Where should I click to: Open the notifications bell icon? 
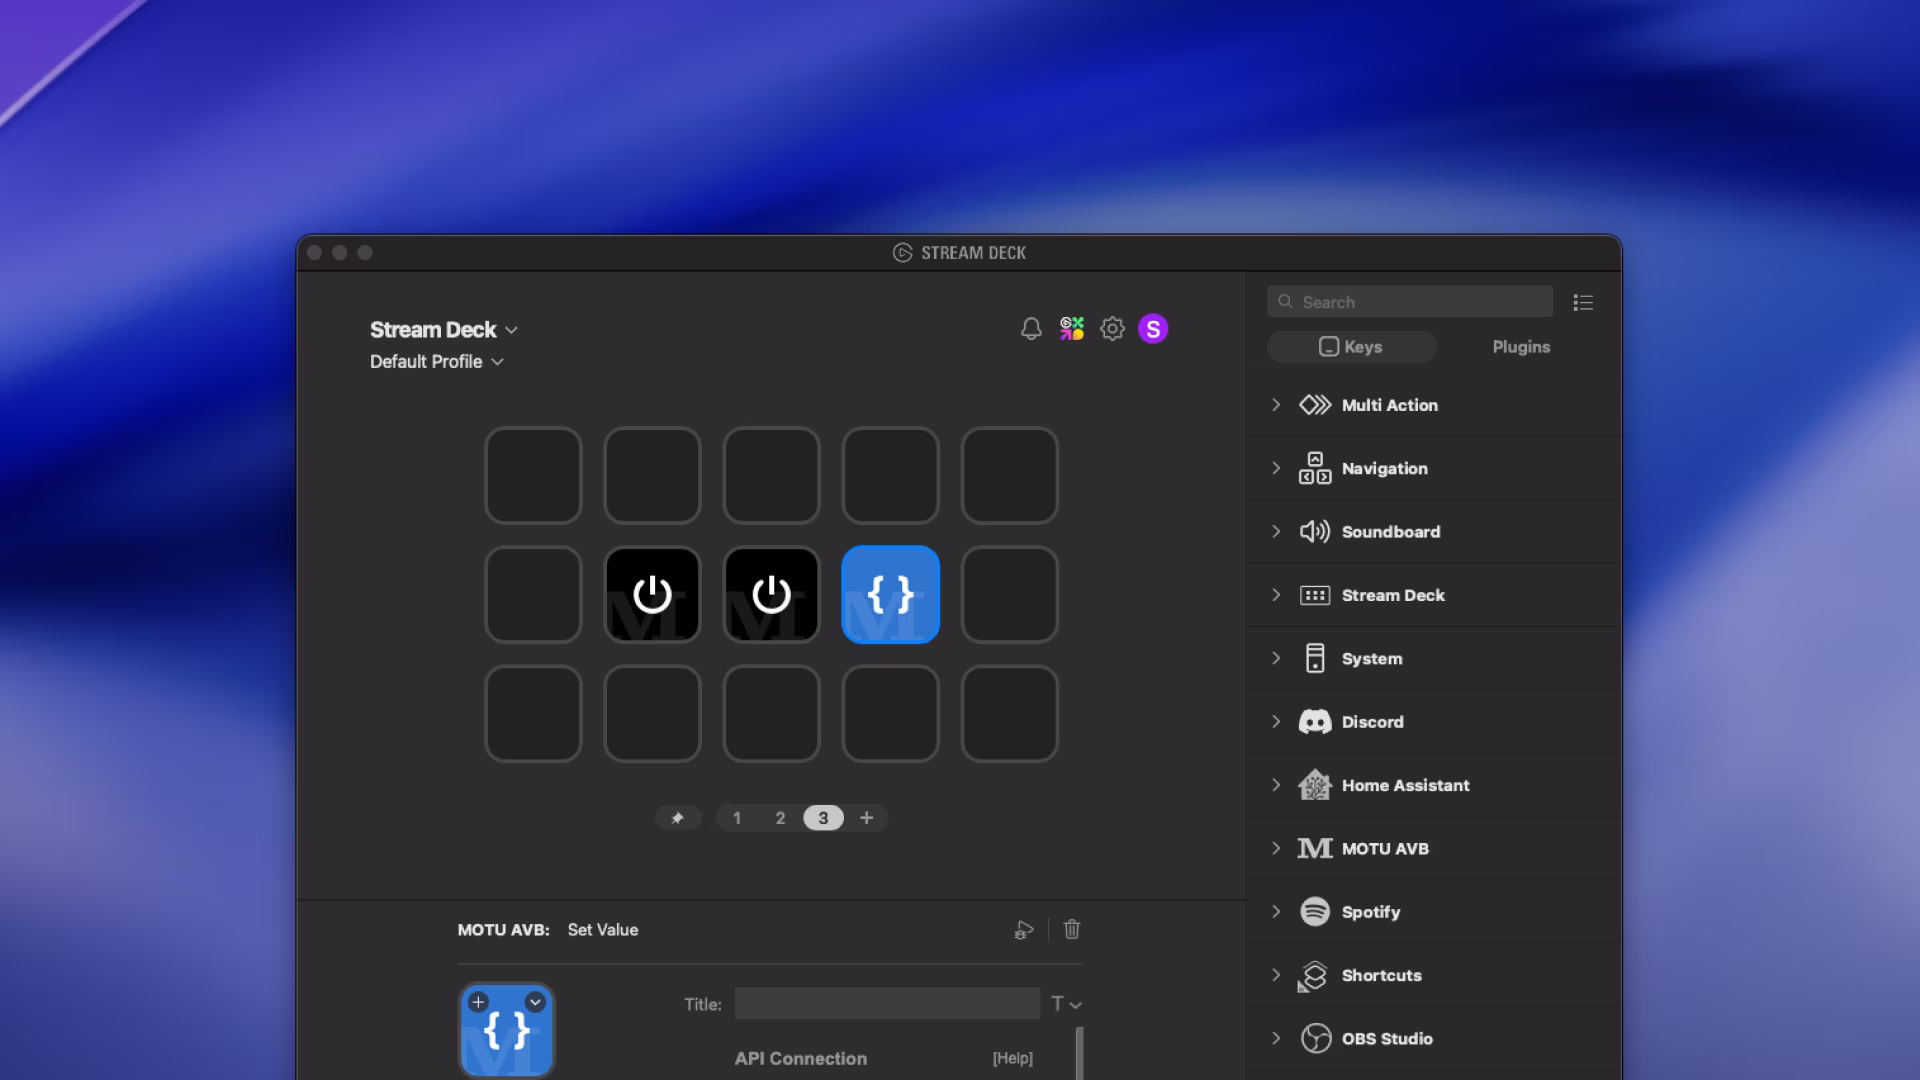1031,329
